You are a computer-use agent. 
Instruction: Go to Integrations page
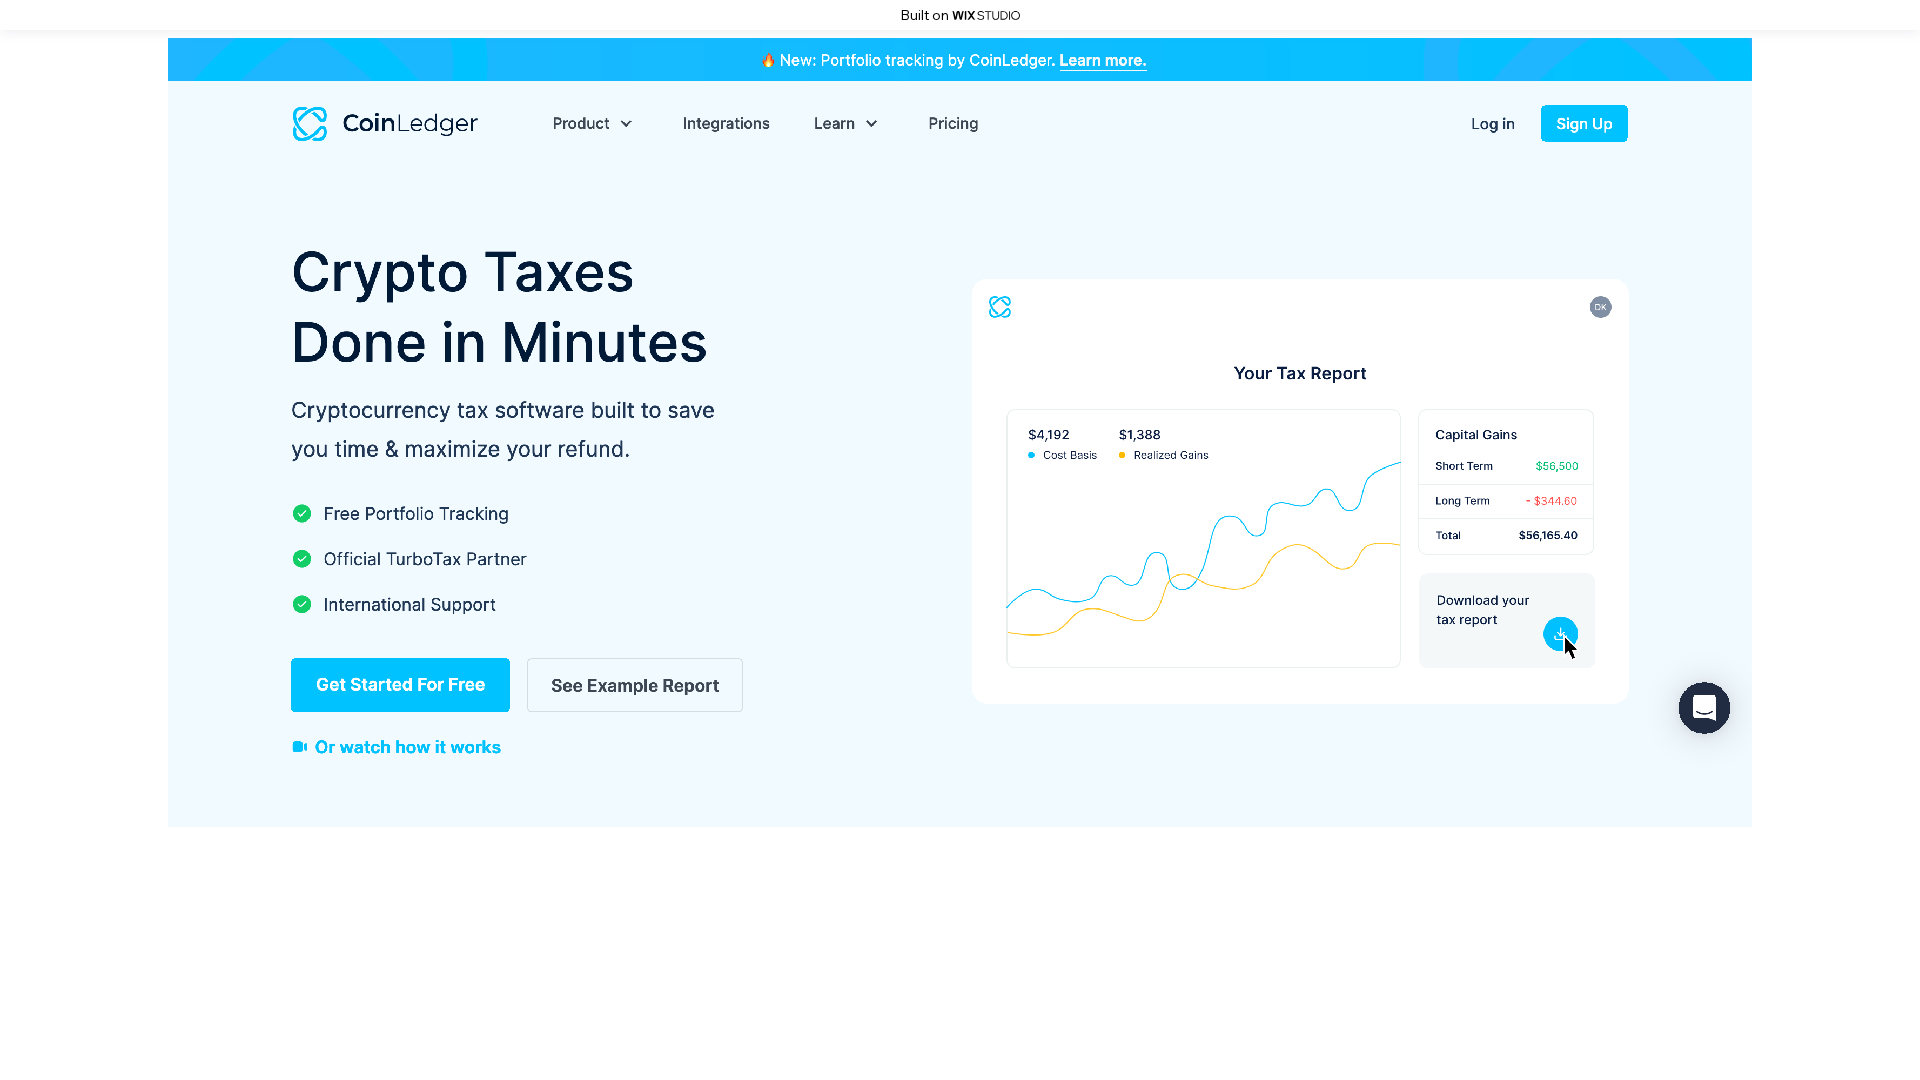coord(726,124)
